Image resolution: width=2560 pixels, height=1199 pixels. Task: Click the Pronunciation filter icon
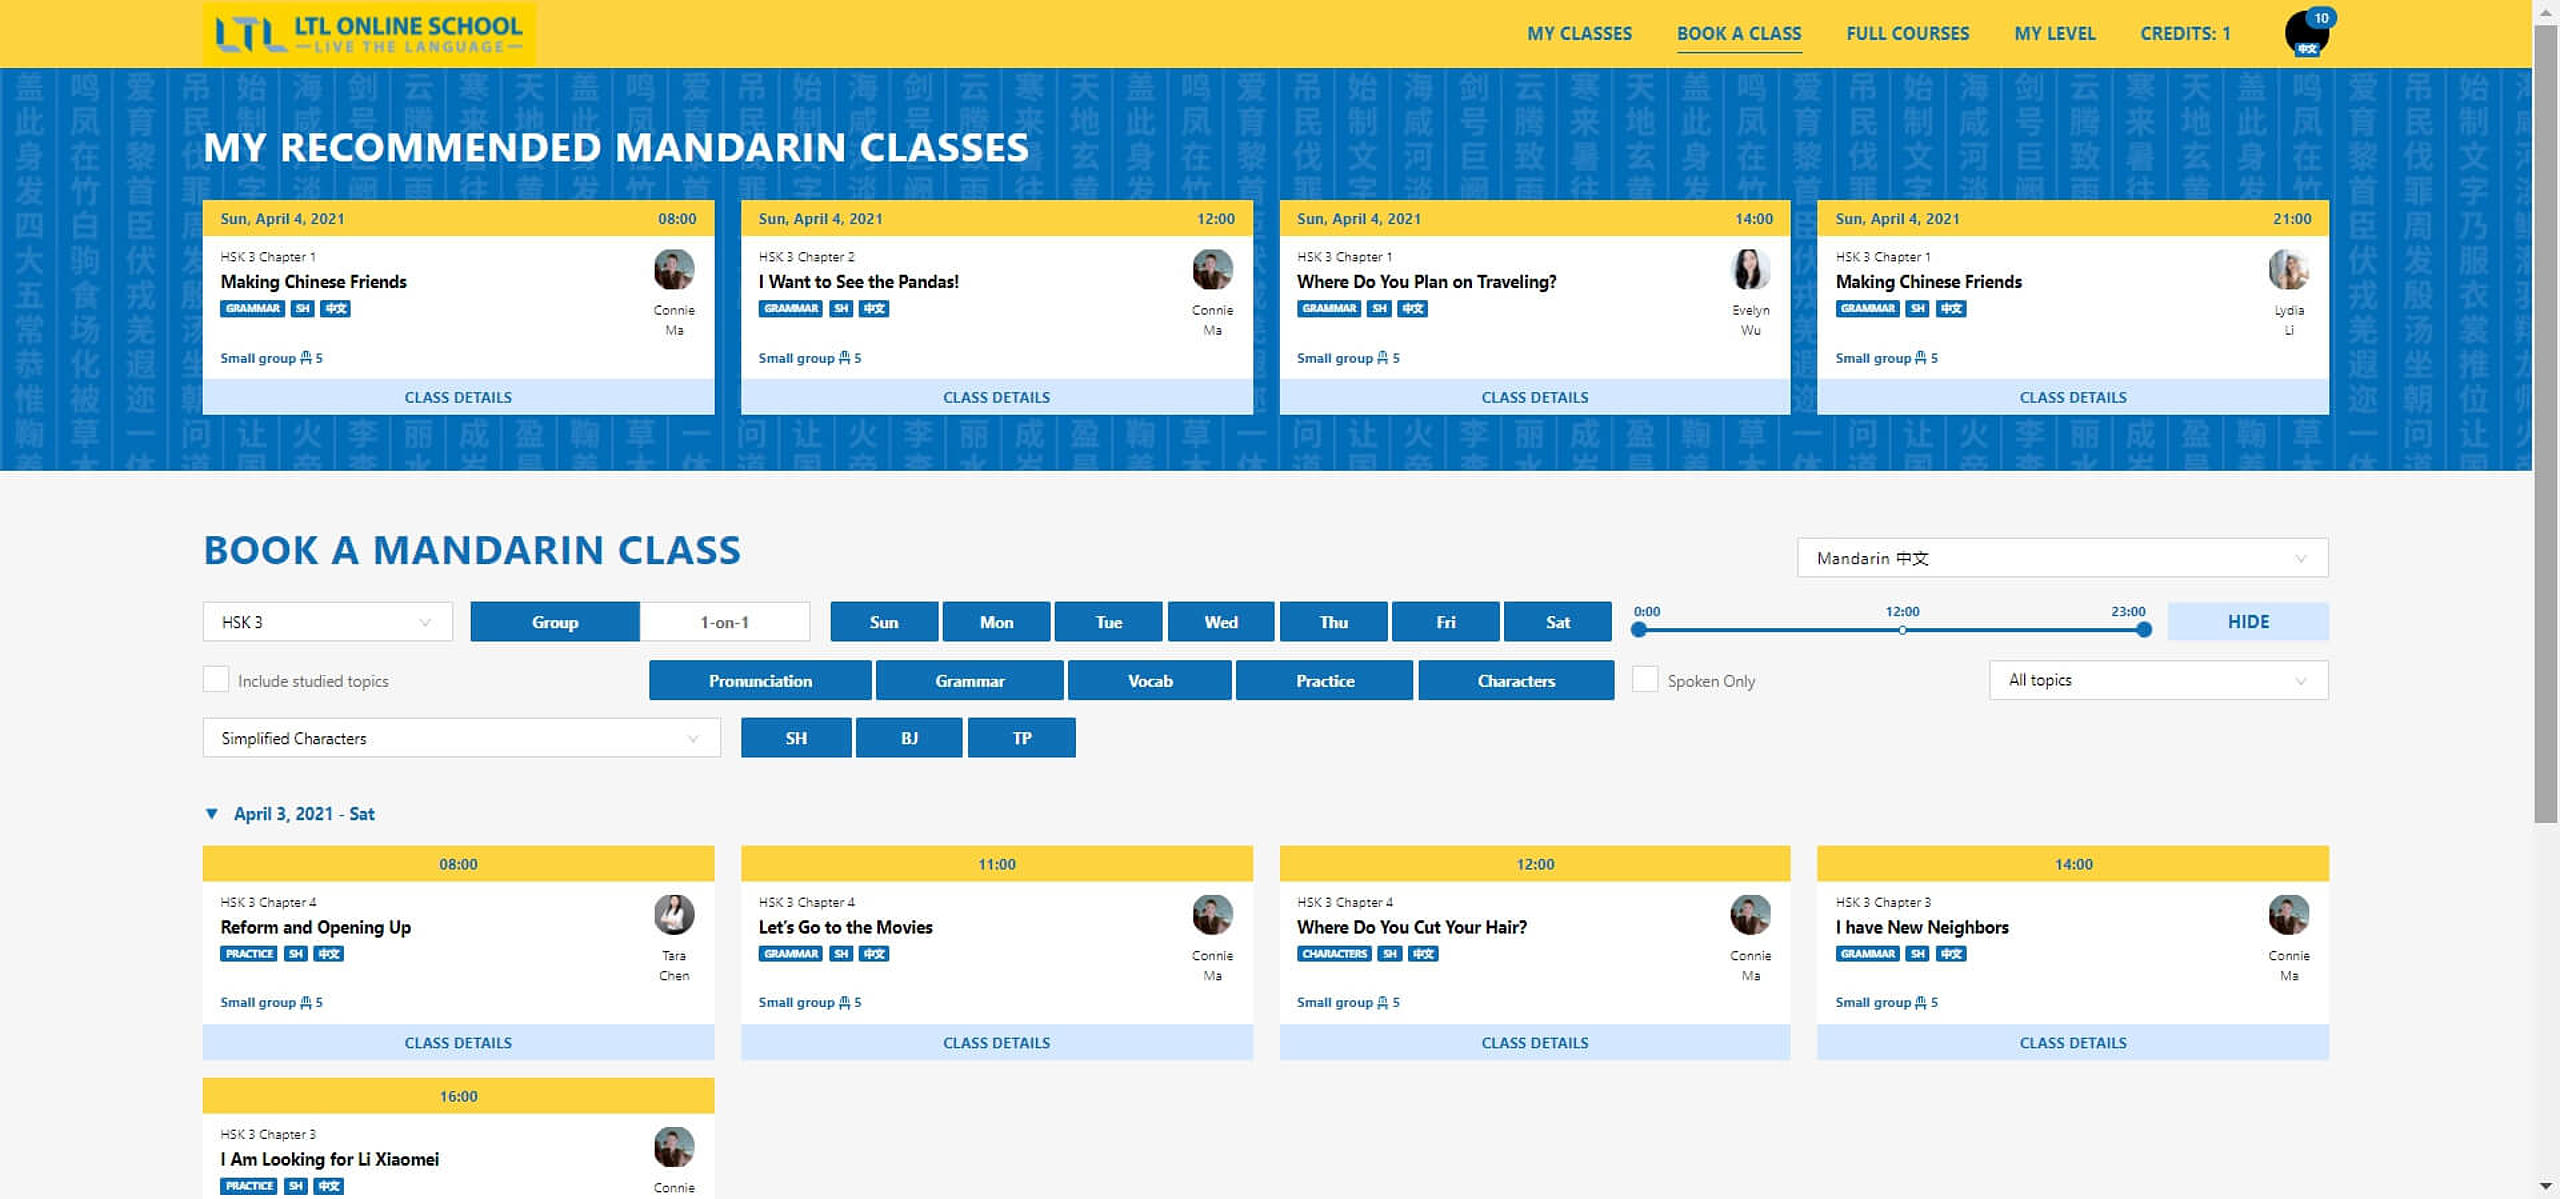[758, 680]
